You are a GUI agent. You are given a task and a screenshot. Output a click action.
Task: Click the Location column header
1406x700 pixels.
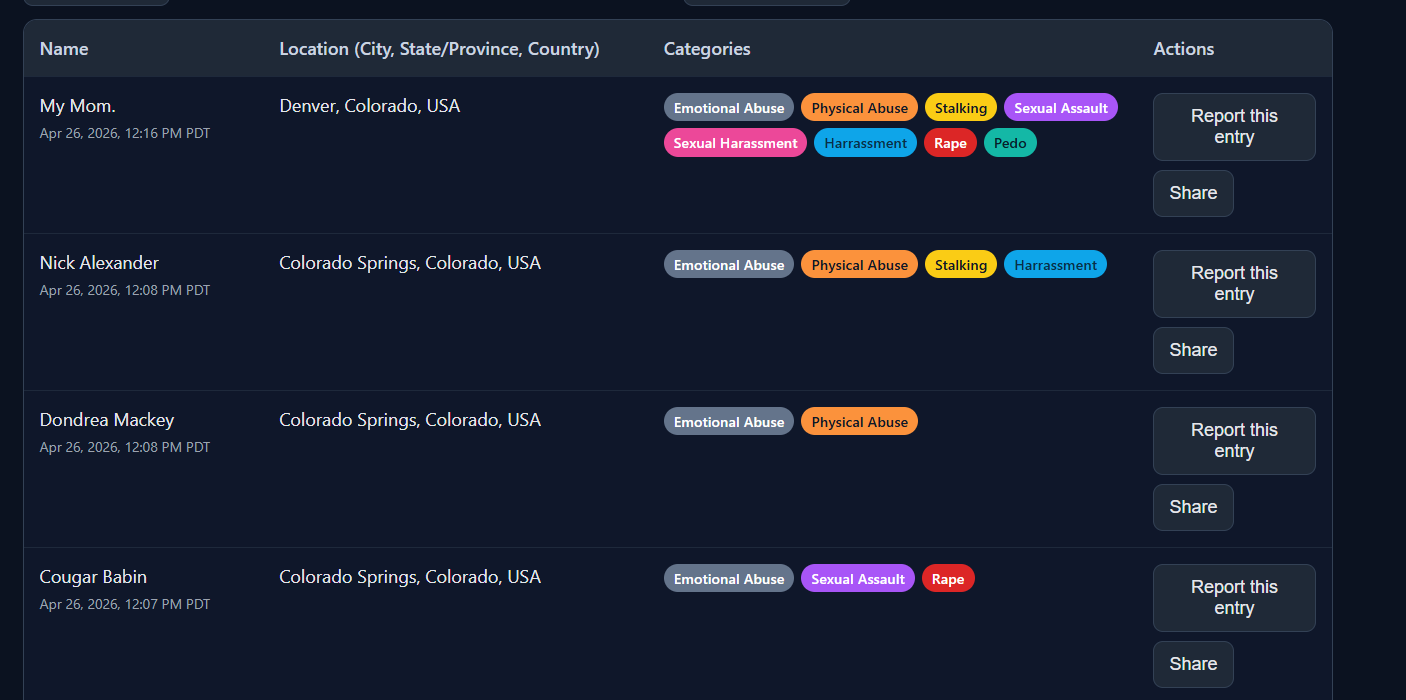pyautogui.click(x=439, y=49)
